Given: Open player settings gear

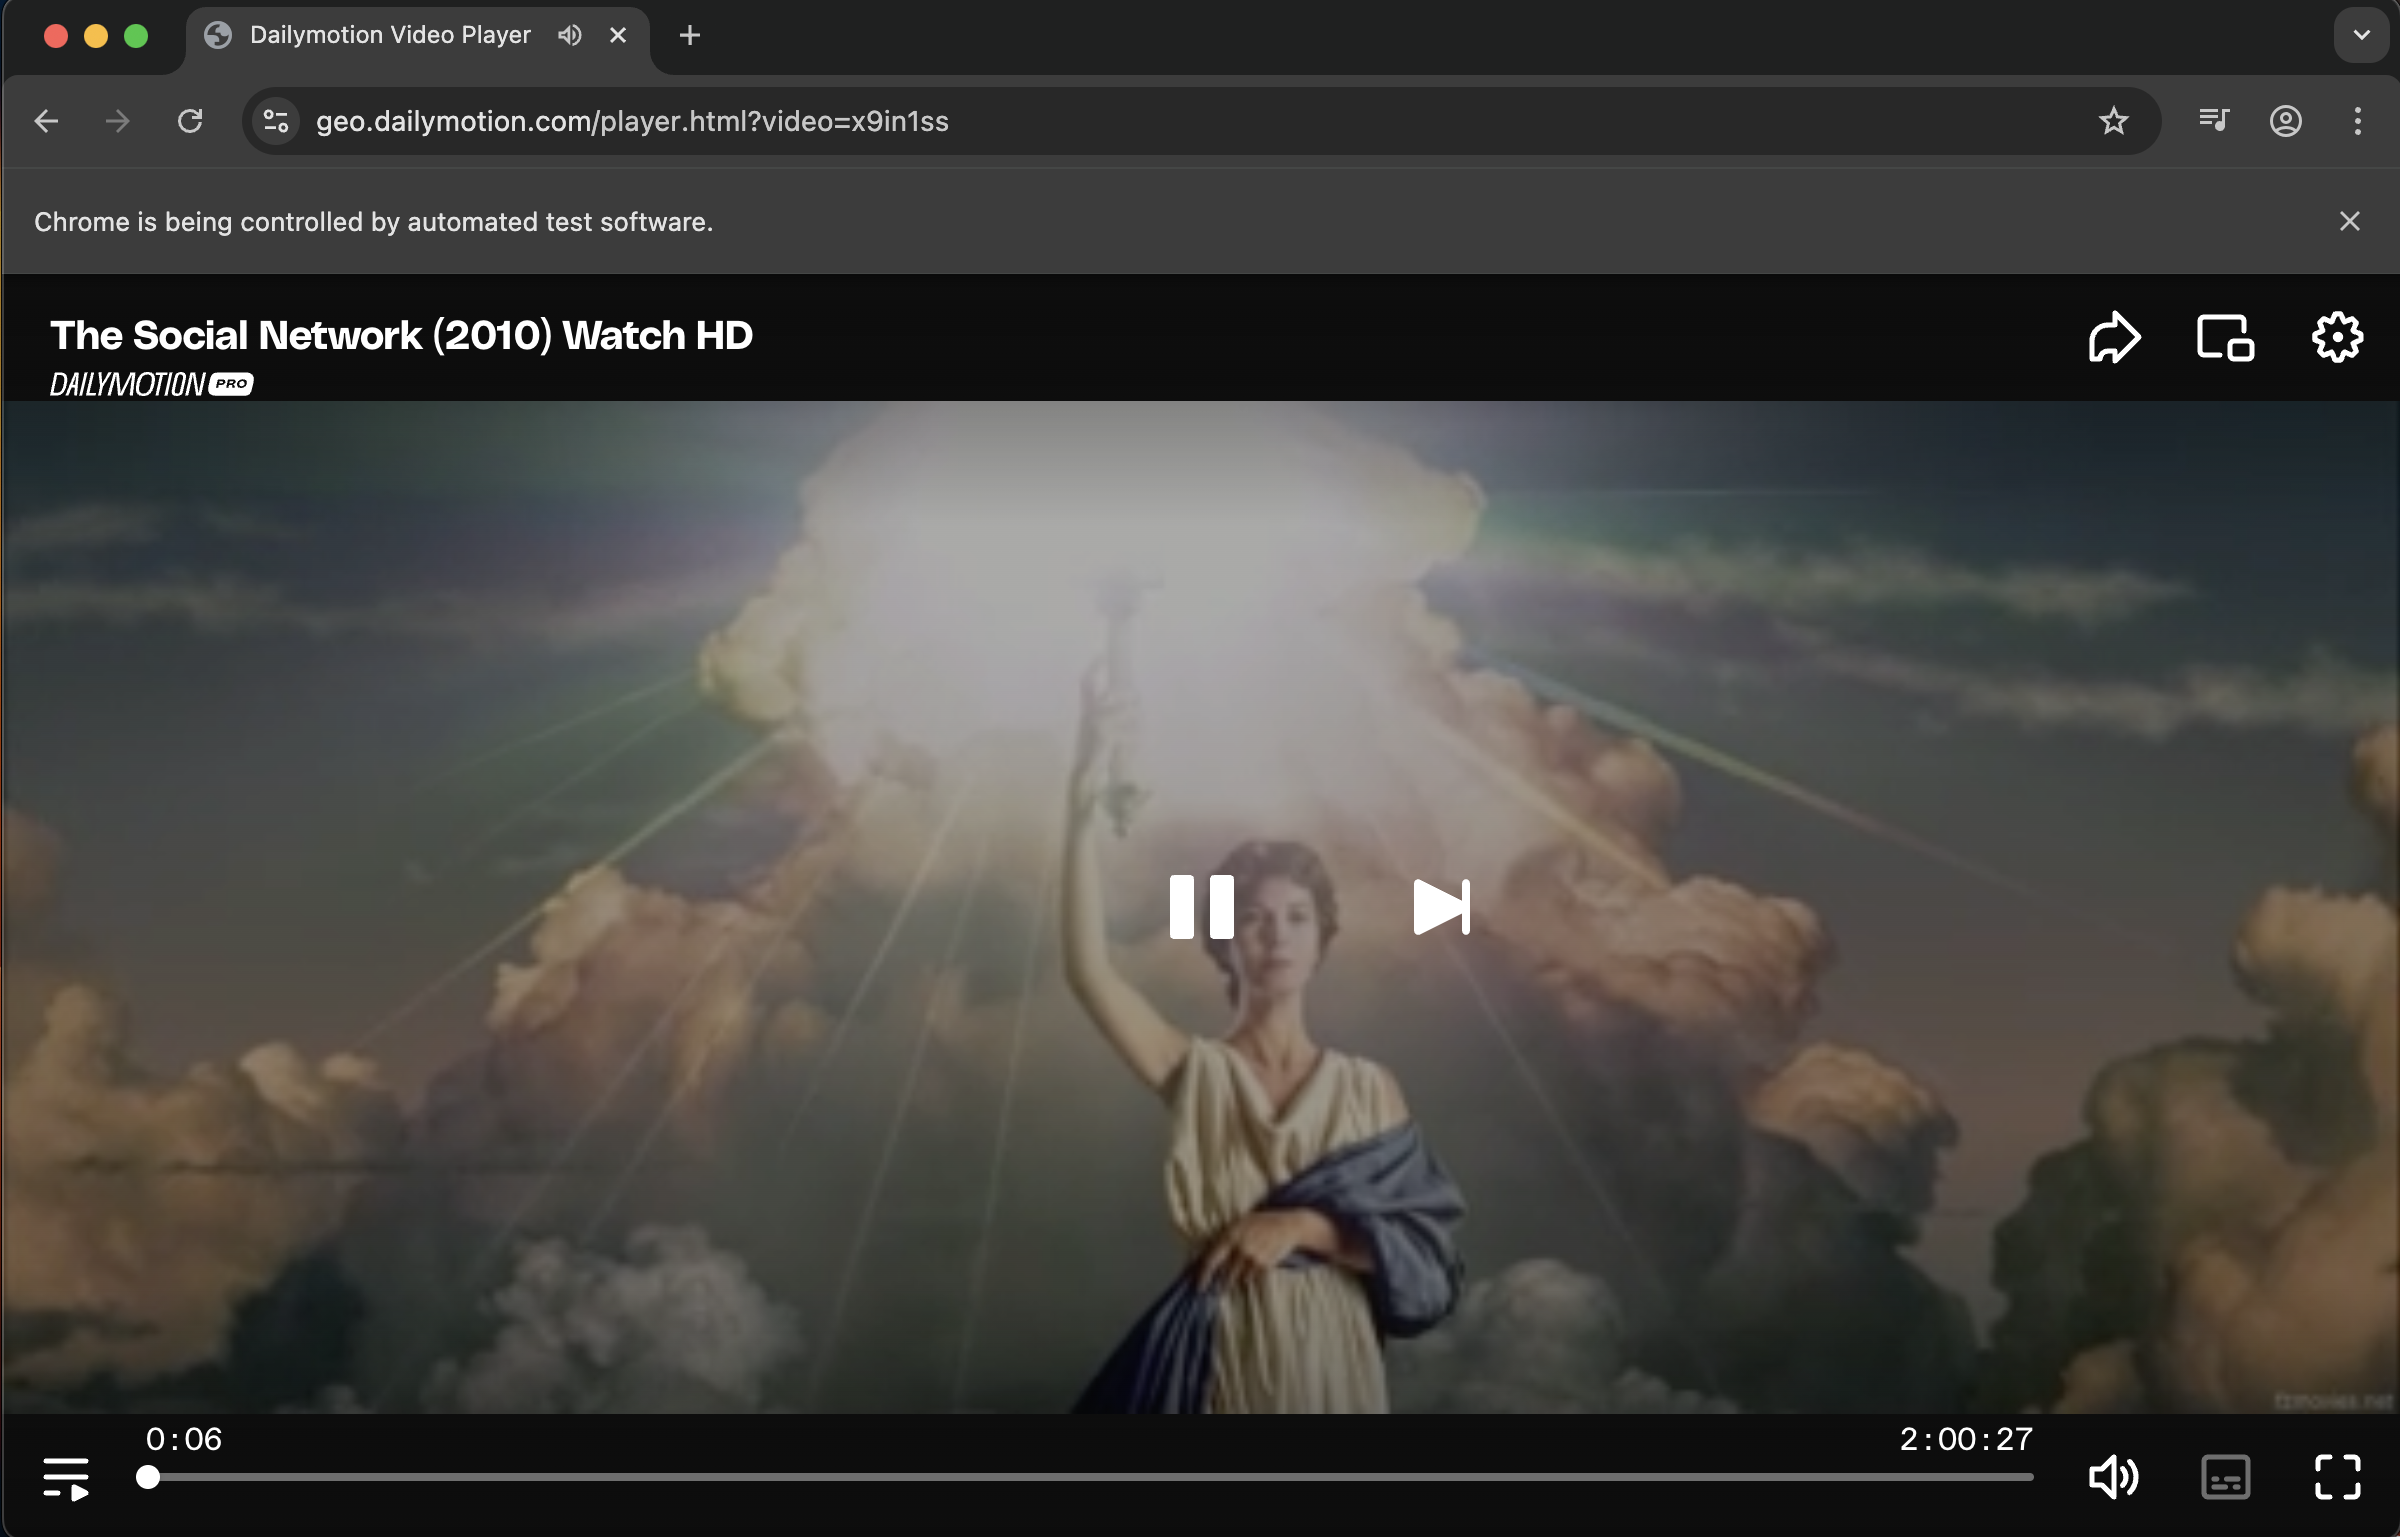Looking at the screenshot, I should pyautogui.click(x=2337, y=337).
